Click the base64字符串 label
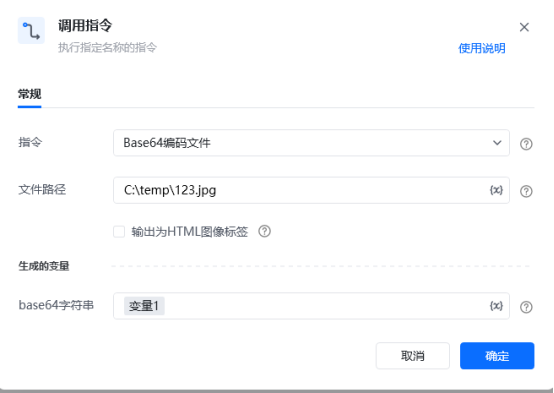This screenshot has width=554, height=393. pyautogui.click(x=56, y=305)
